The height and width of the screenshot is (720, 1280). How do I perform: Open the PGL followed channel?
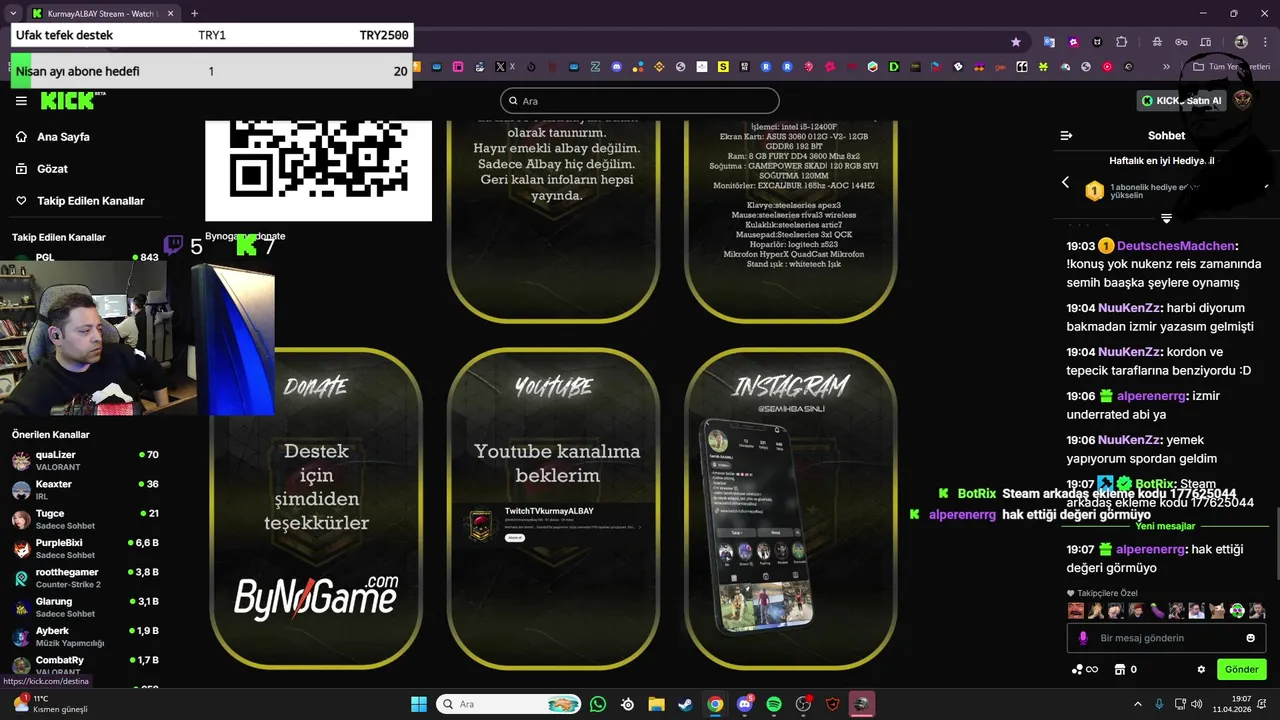tap(85, 257)
